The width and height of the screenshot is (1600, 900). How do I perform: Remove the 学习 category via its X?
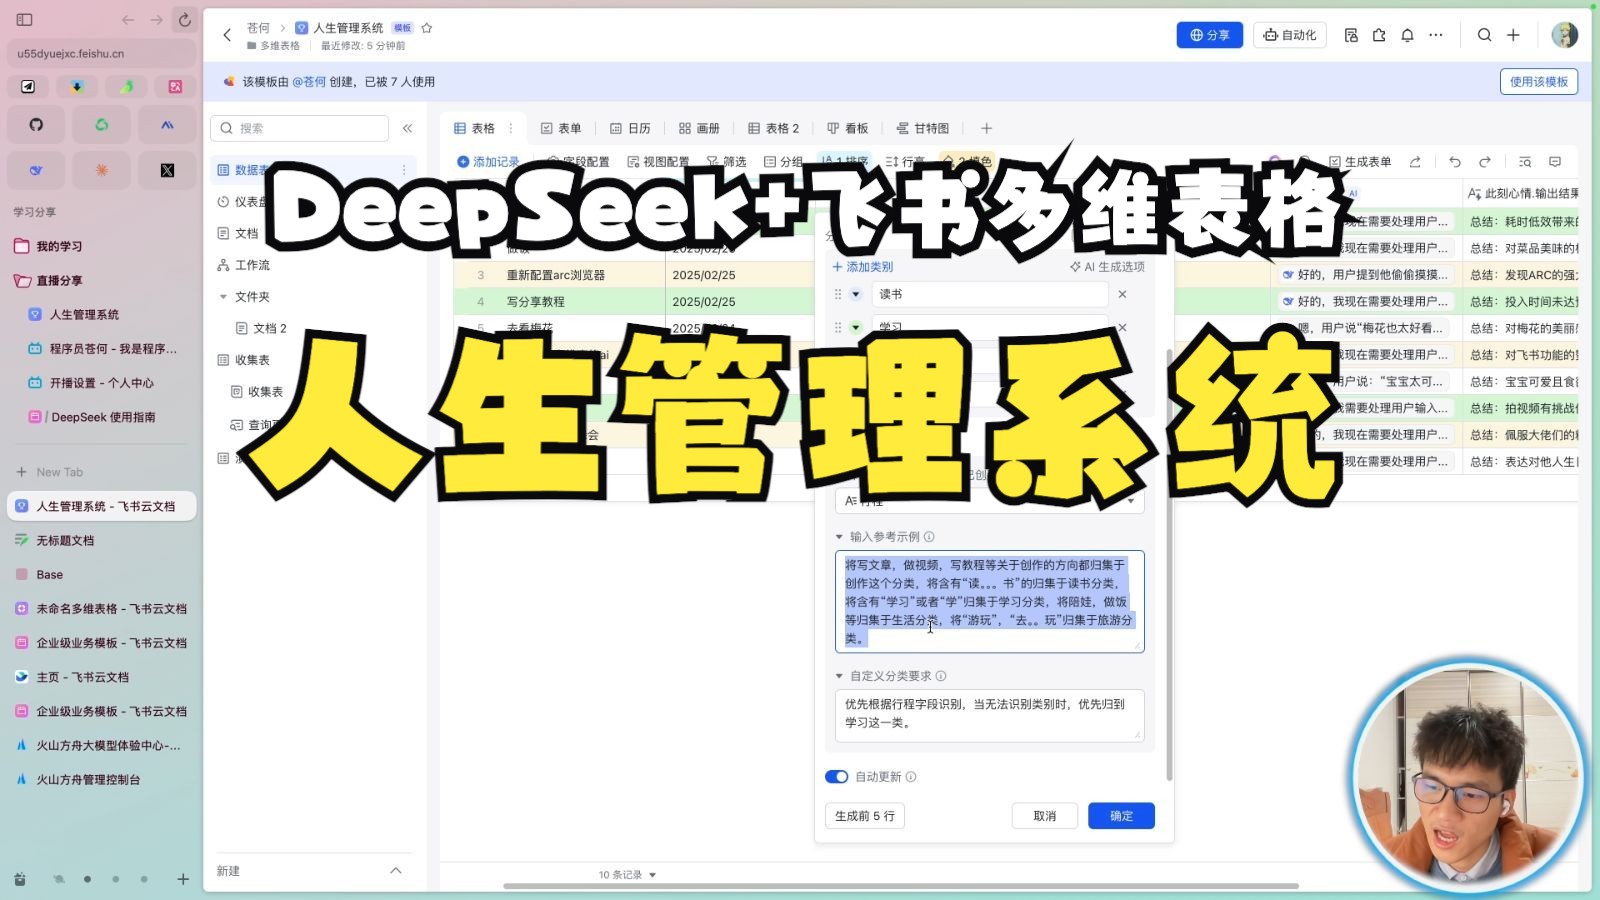(x=1123, y=327)
